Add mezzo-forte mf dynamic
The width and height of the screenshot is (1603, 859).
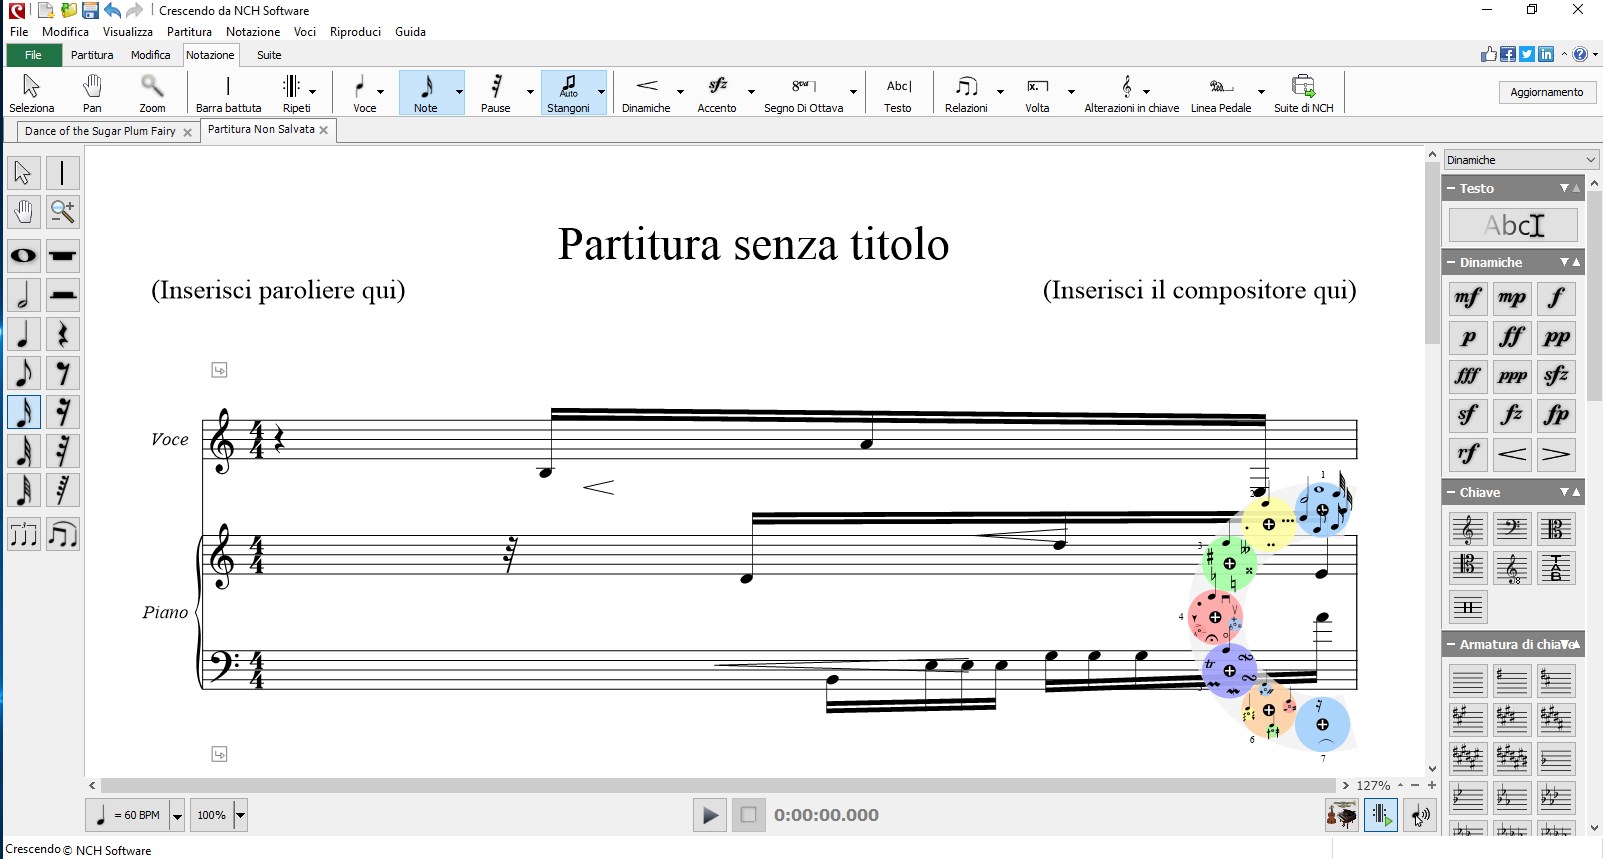click(1468, 298)
